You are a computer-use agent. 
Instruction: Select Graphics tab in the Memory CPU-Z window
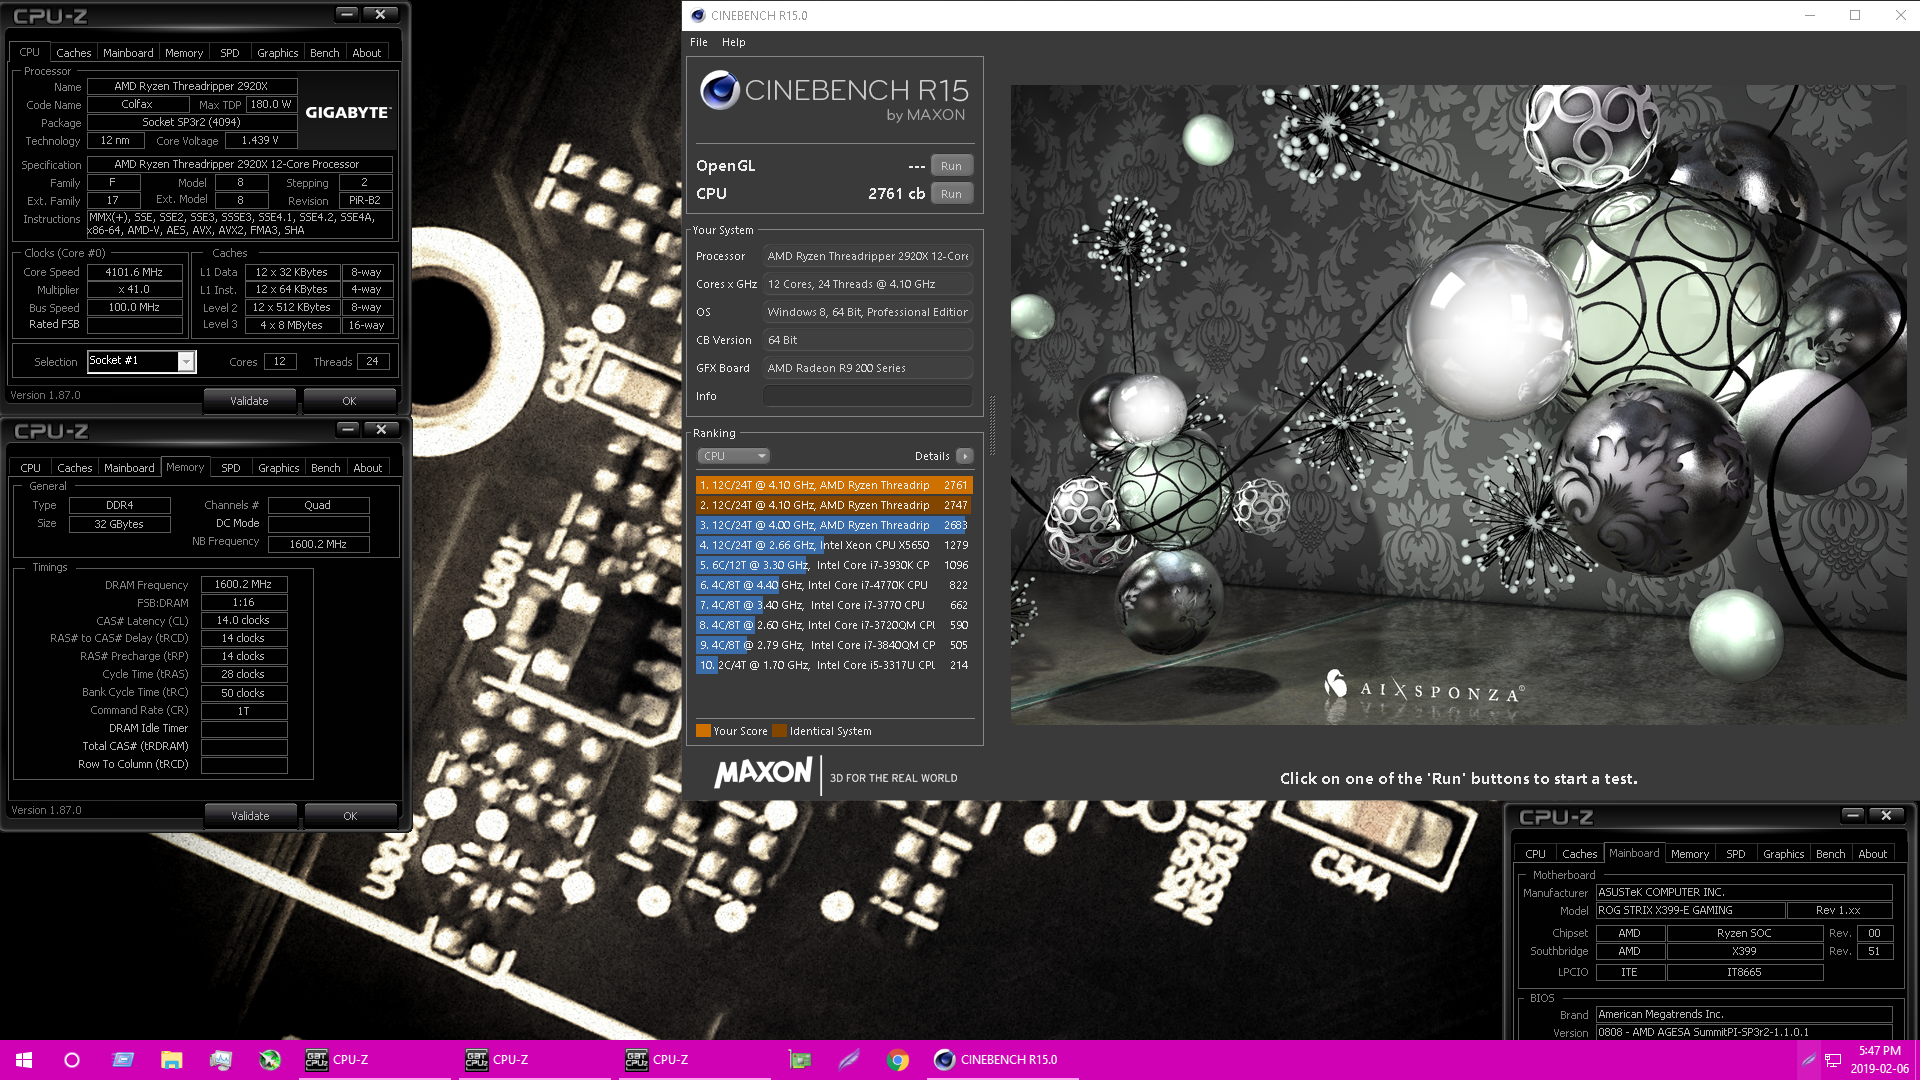[x=279, y=468]
